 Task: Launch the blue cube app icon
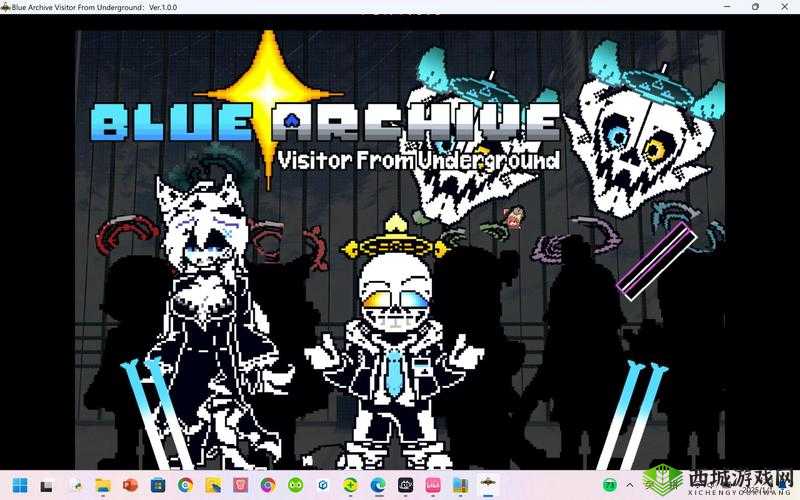(323, 485)
